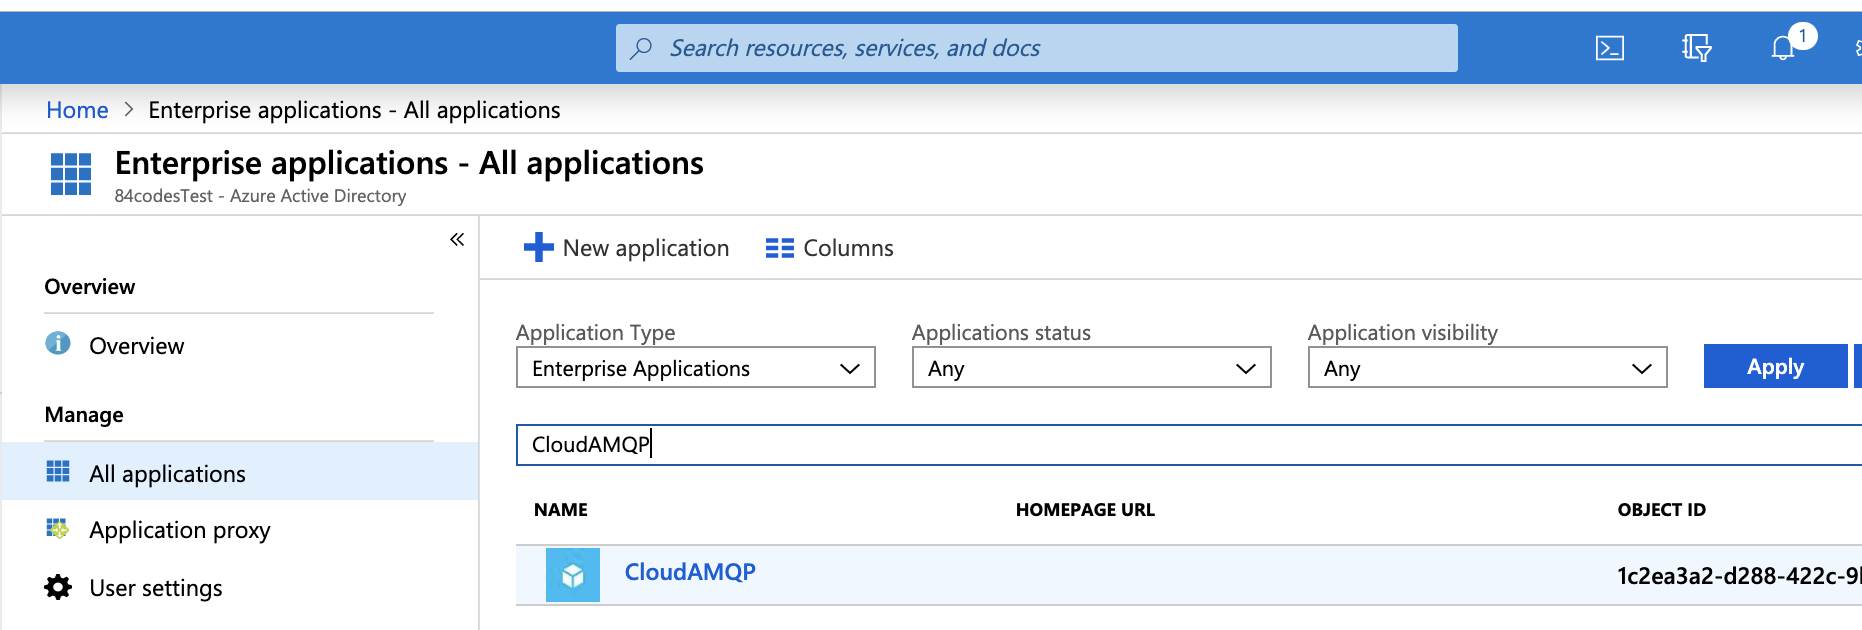1862x630 pixels.
Task: Click the Columns icon
Action: point(780,248)
